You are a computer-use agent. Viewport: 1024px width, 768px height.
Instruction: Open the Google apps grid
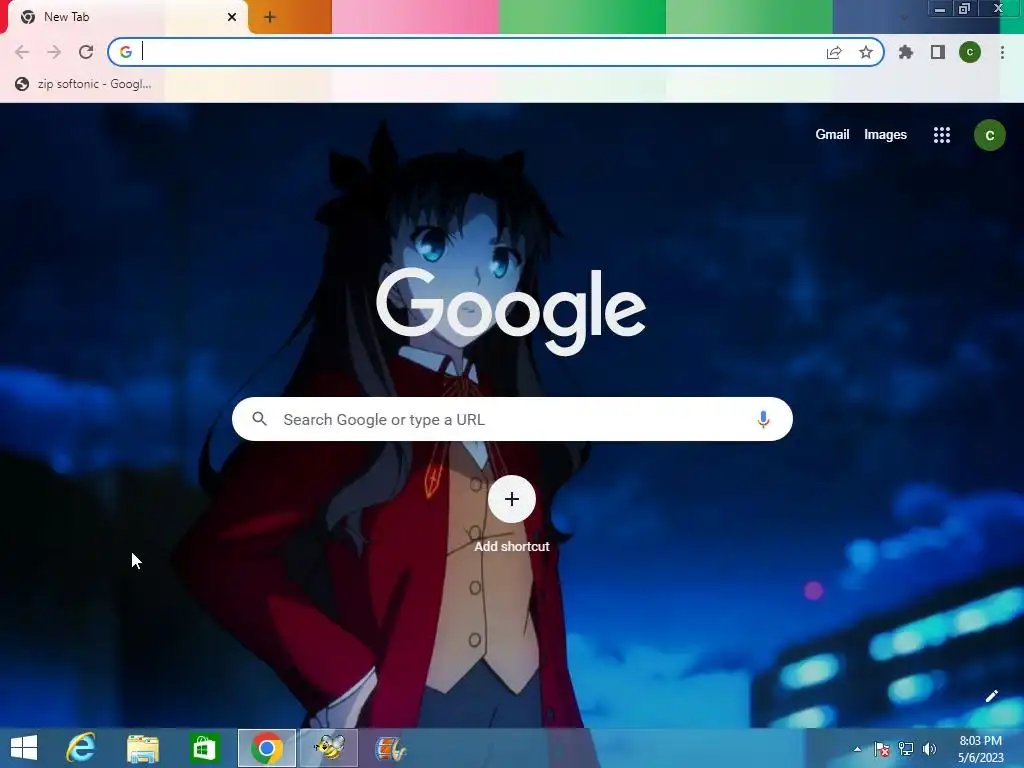pyautogui.click(x=942, y=135)
